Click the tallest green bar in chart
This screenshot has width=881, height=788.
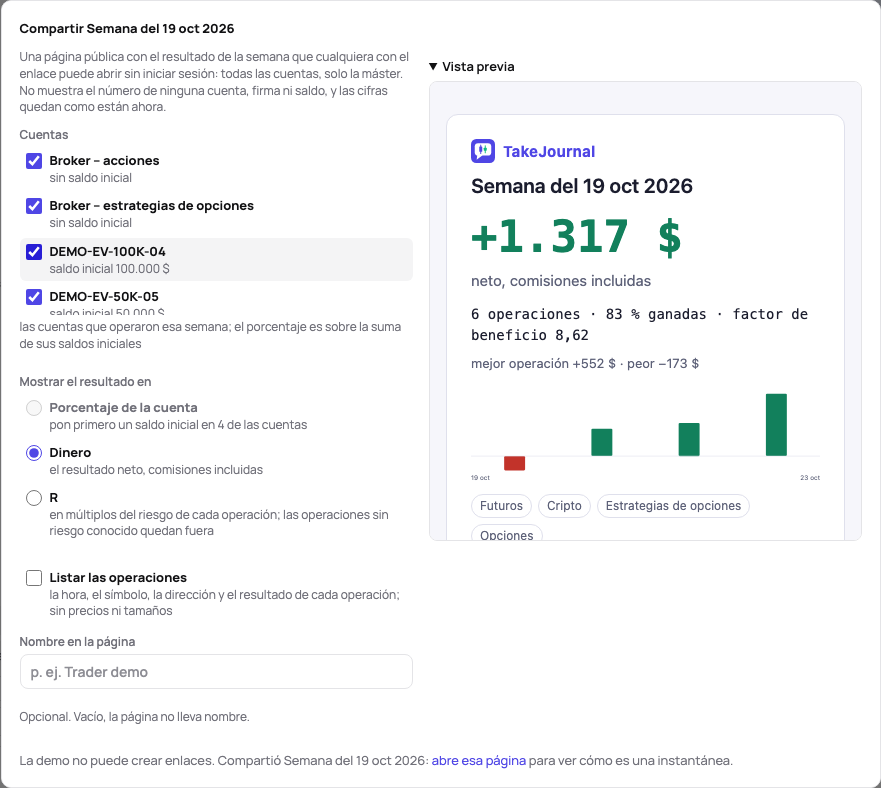pyautogui.click(x=776, y=425)
